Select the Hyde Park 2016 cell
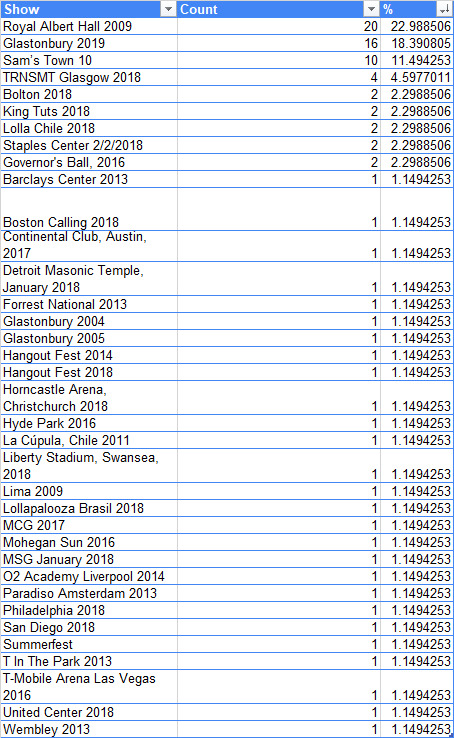The width and height of the screenshot is (454, 738). (89, 423)
